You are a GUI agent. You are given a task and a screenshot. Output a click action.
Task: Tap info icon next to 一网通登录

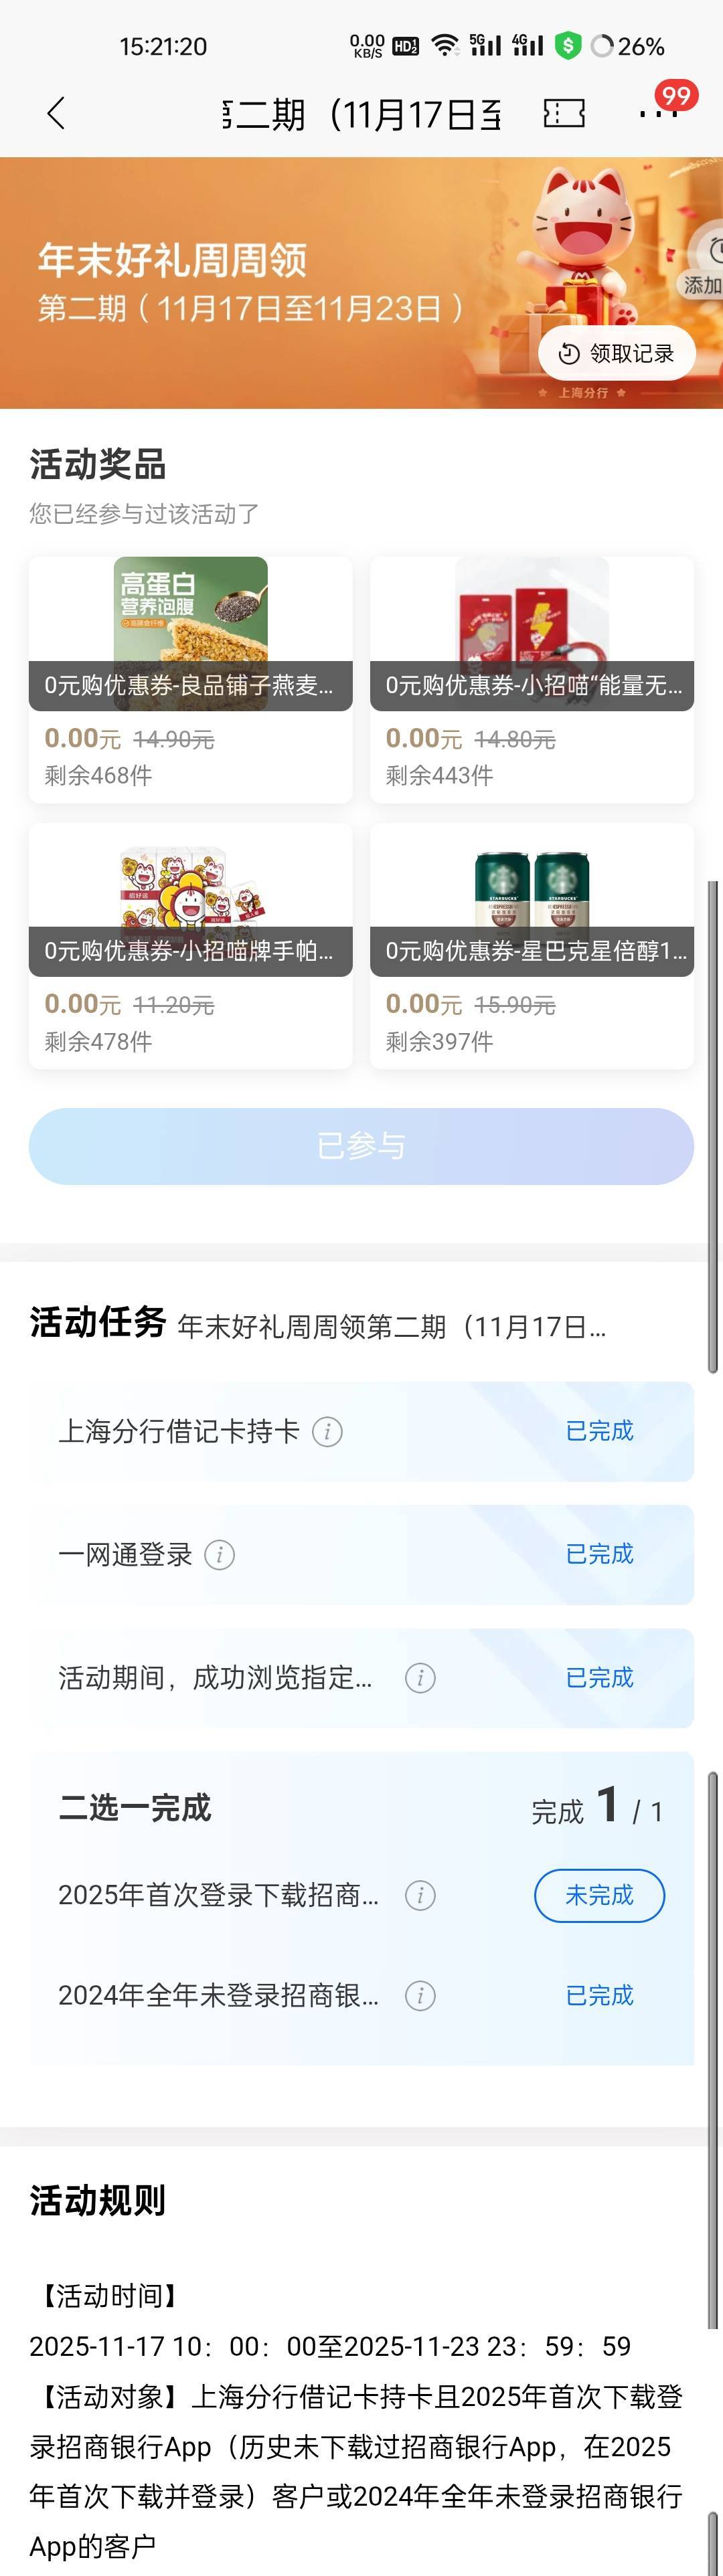click(219, 1555)
